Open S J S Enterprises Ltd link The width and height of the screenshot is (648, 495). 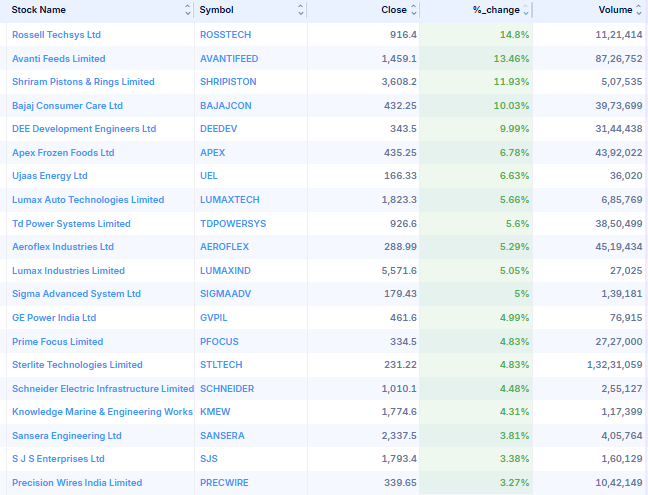58,459
